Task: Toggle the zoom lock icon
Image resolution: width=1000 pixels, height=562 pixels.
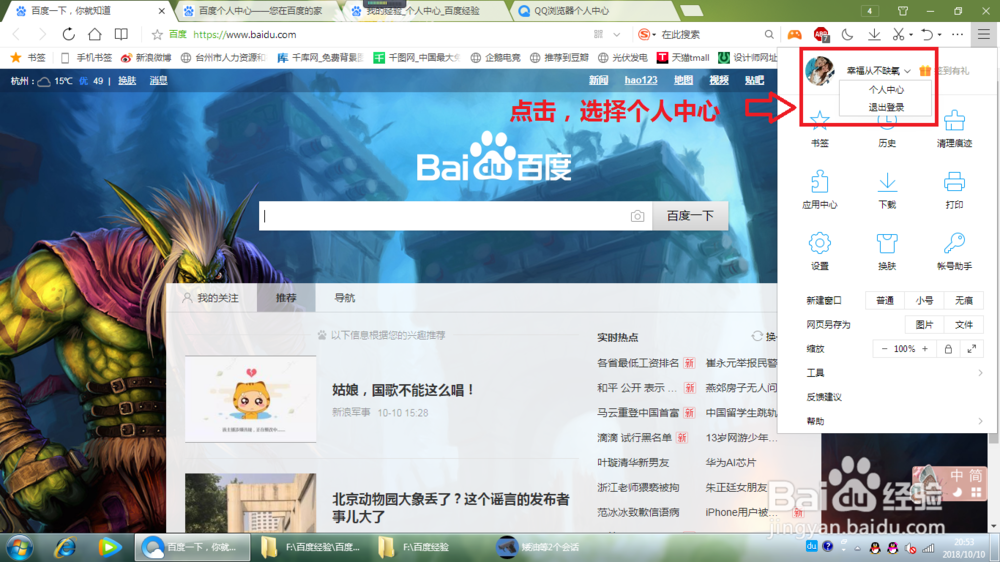Action: 948,349
